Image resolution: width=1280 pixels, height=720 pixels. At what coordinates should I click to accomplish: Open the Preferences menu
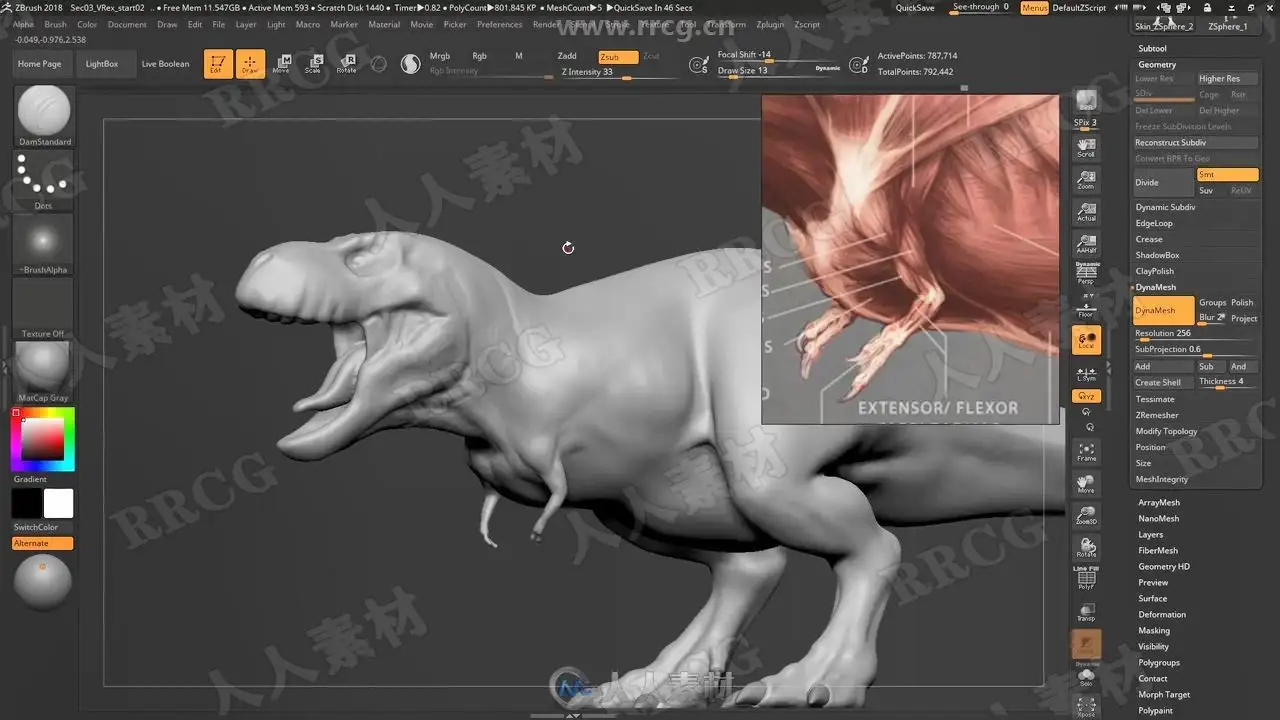(x=499, y=24)
